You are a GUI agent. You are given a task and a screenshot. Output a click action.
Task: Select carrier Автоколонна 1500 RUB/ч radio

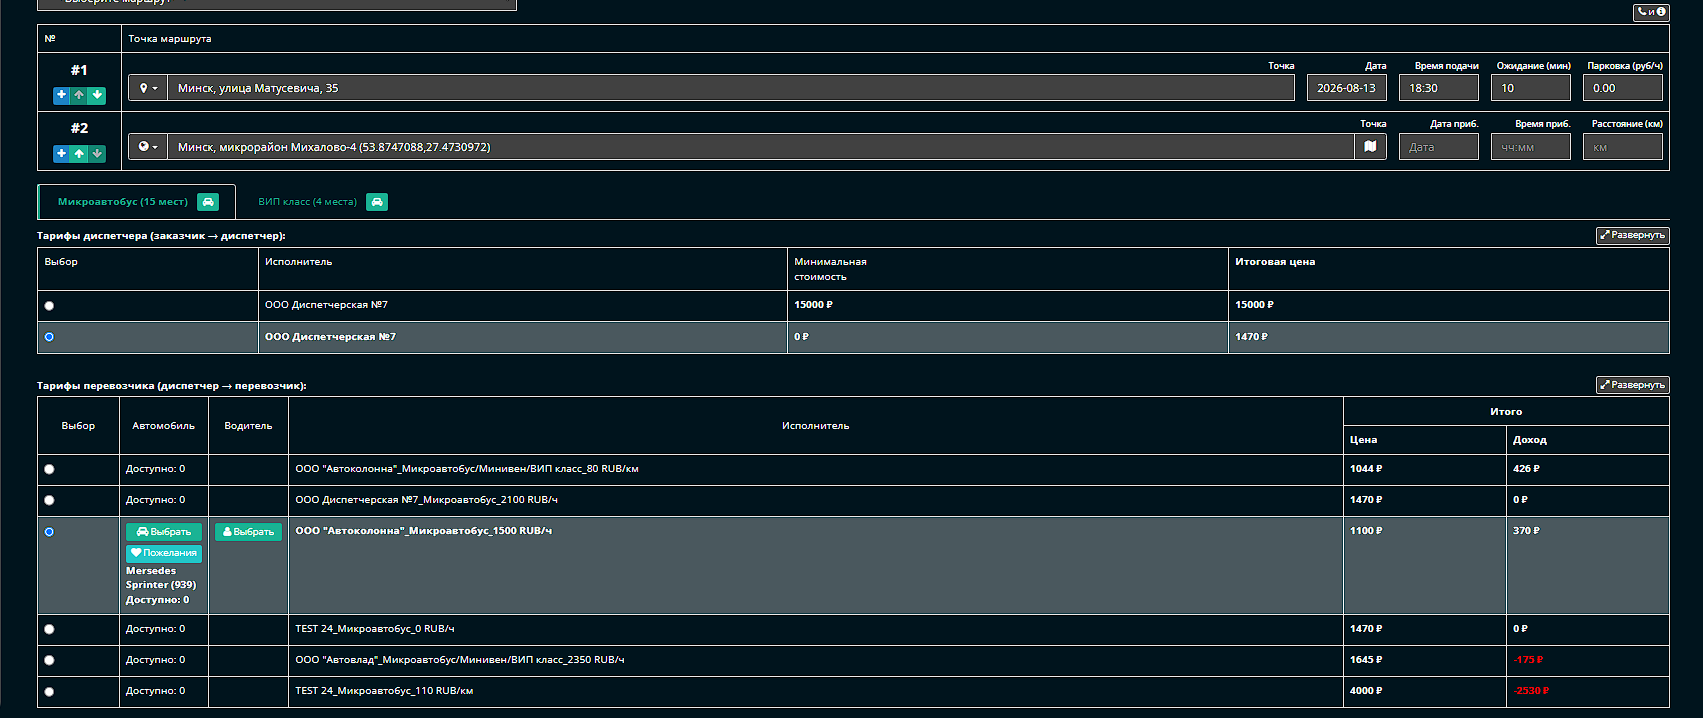pyautogui.click(x=49, y=532)
